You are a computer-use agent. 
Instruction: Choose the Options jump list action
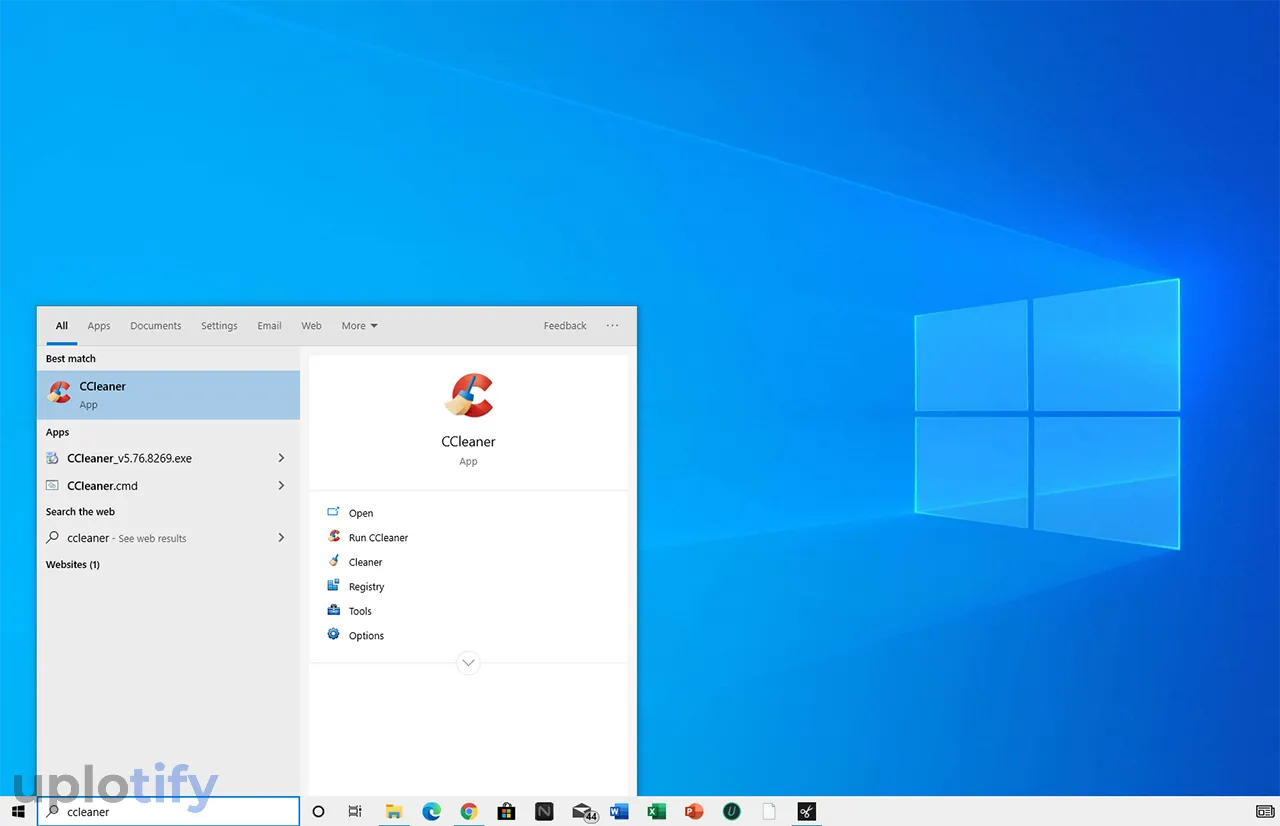pos(366,636)
